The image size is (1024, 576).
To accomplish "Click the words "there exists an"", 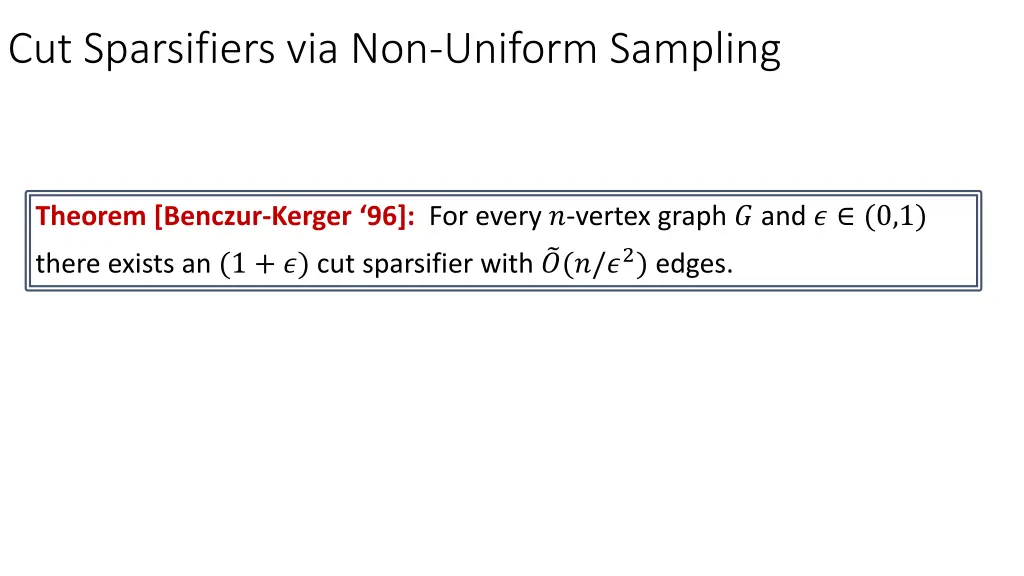I will coord(122,265).
